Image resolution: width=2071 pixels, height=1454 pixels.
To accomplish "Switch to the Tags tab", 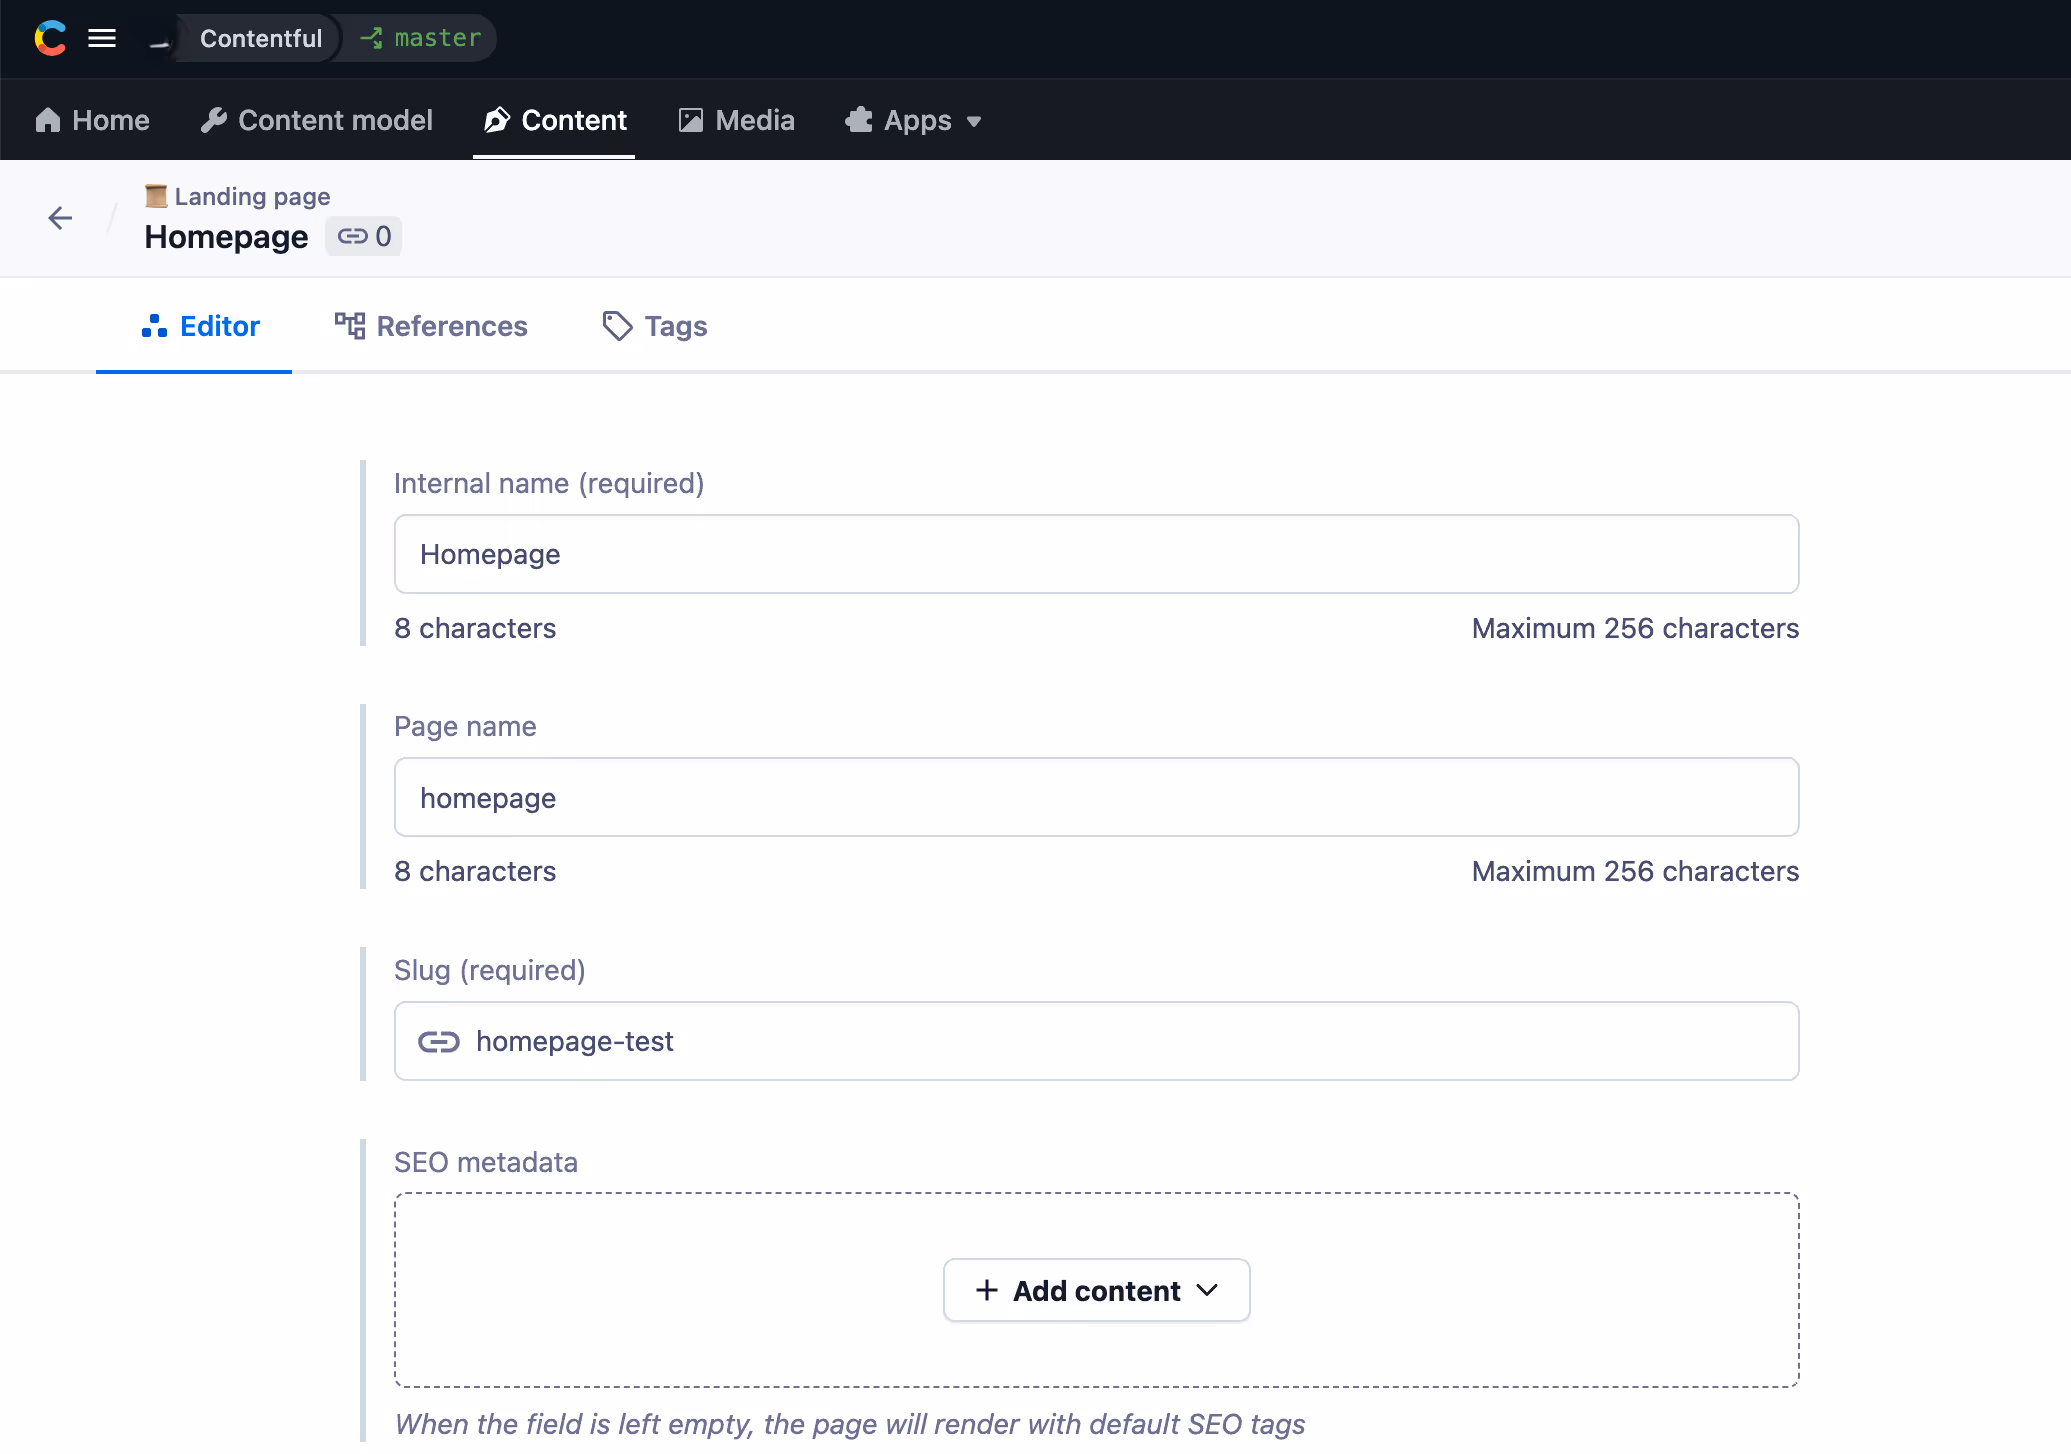I will tap(655, 326).
